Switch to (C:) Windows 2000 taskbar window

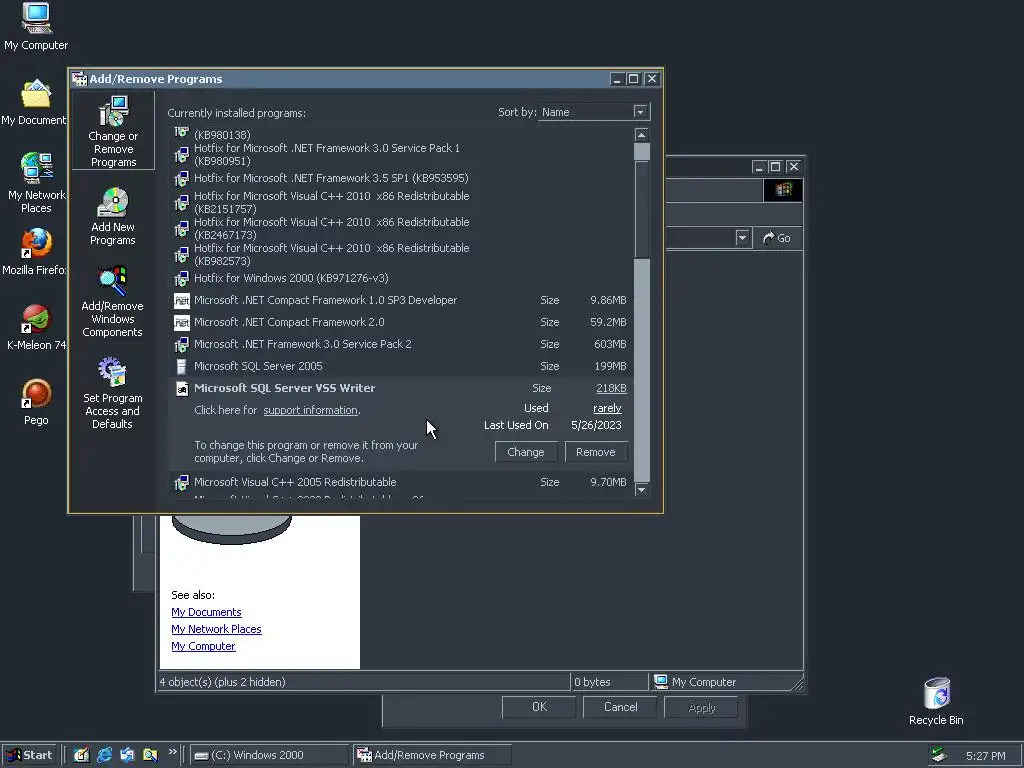269,755
